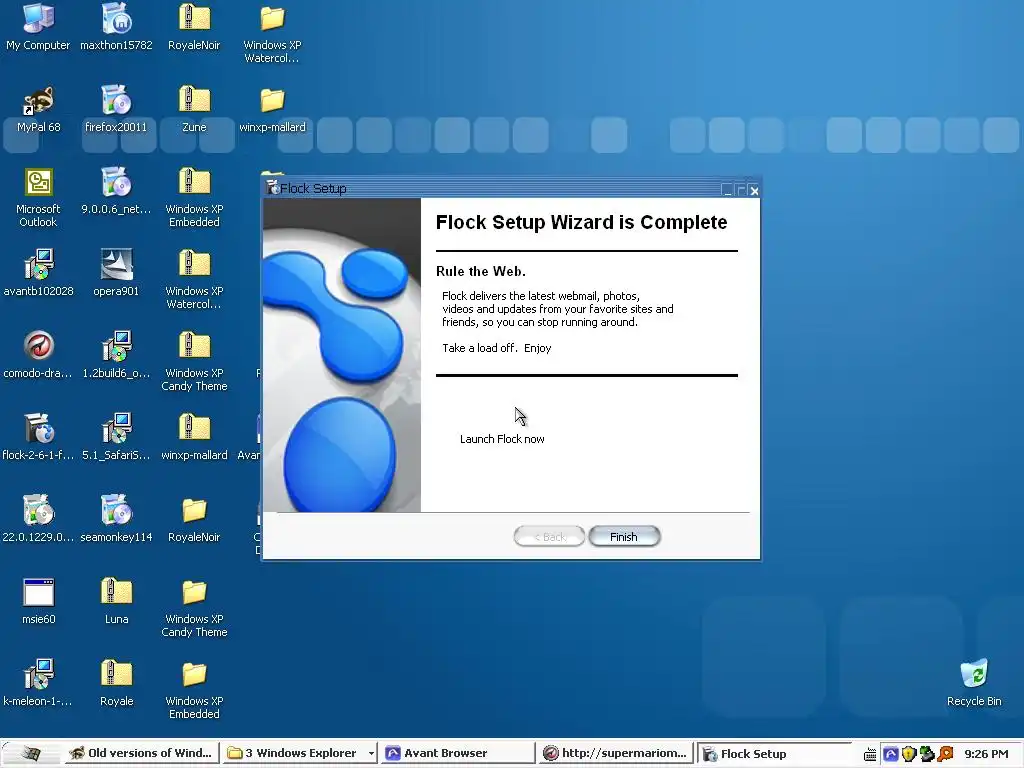Screen dimensions: 1024x768
Task: Select the winxp-mallard zipped folder icon
Action: (x=194, y=437)
